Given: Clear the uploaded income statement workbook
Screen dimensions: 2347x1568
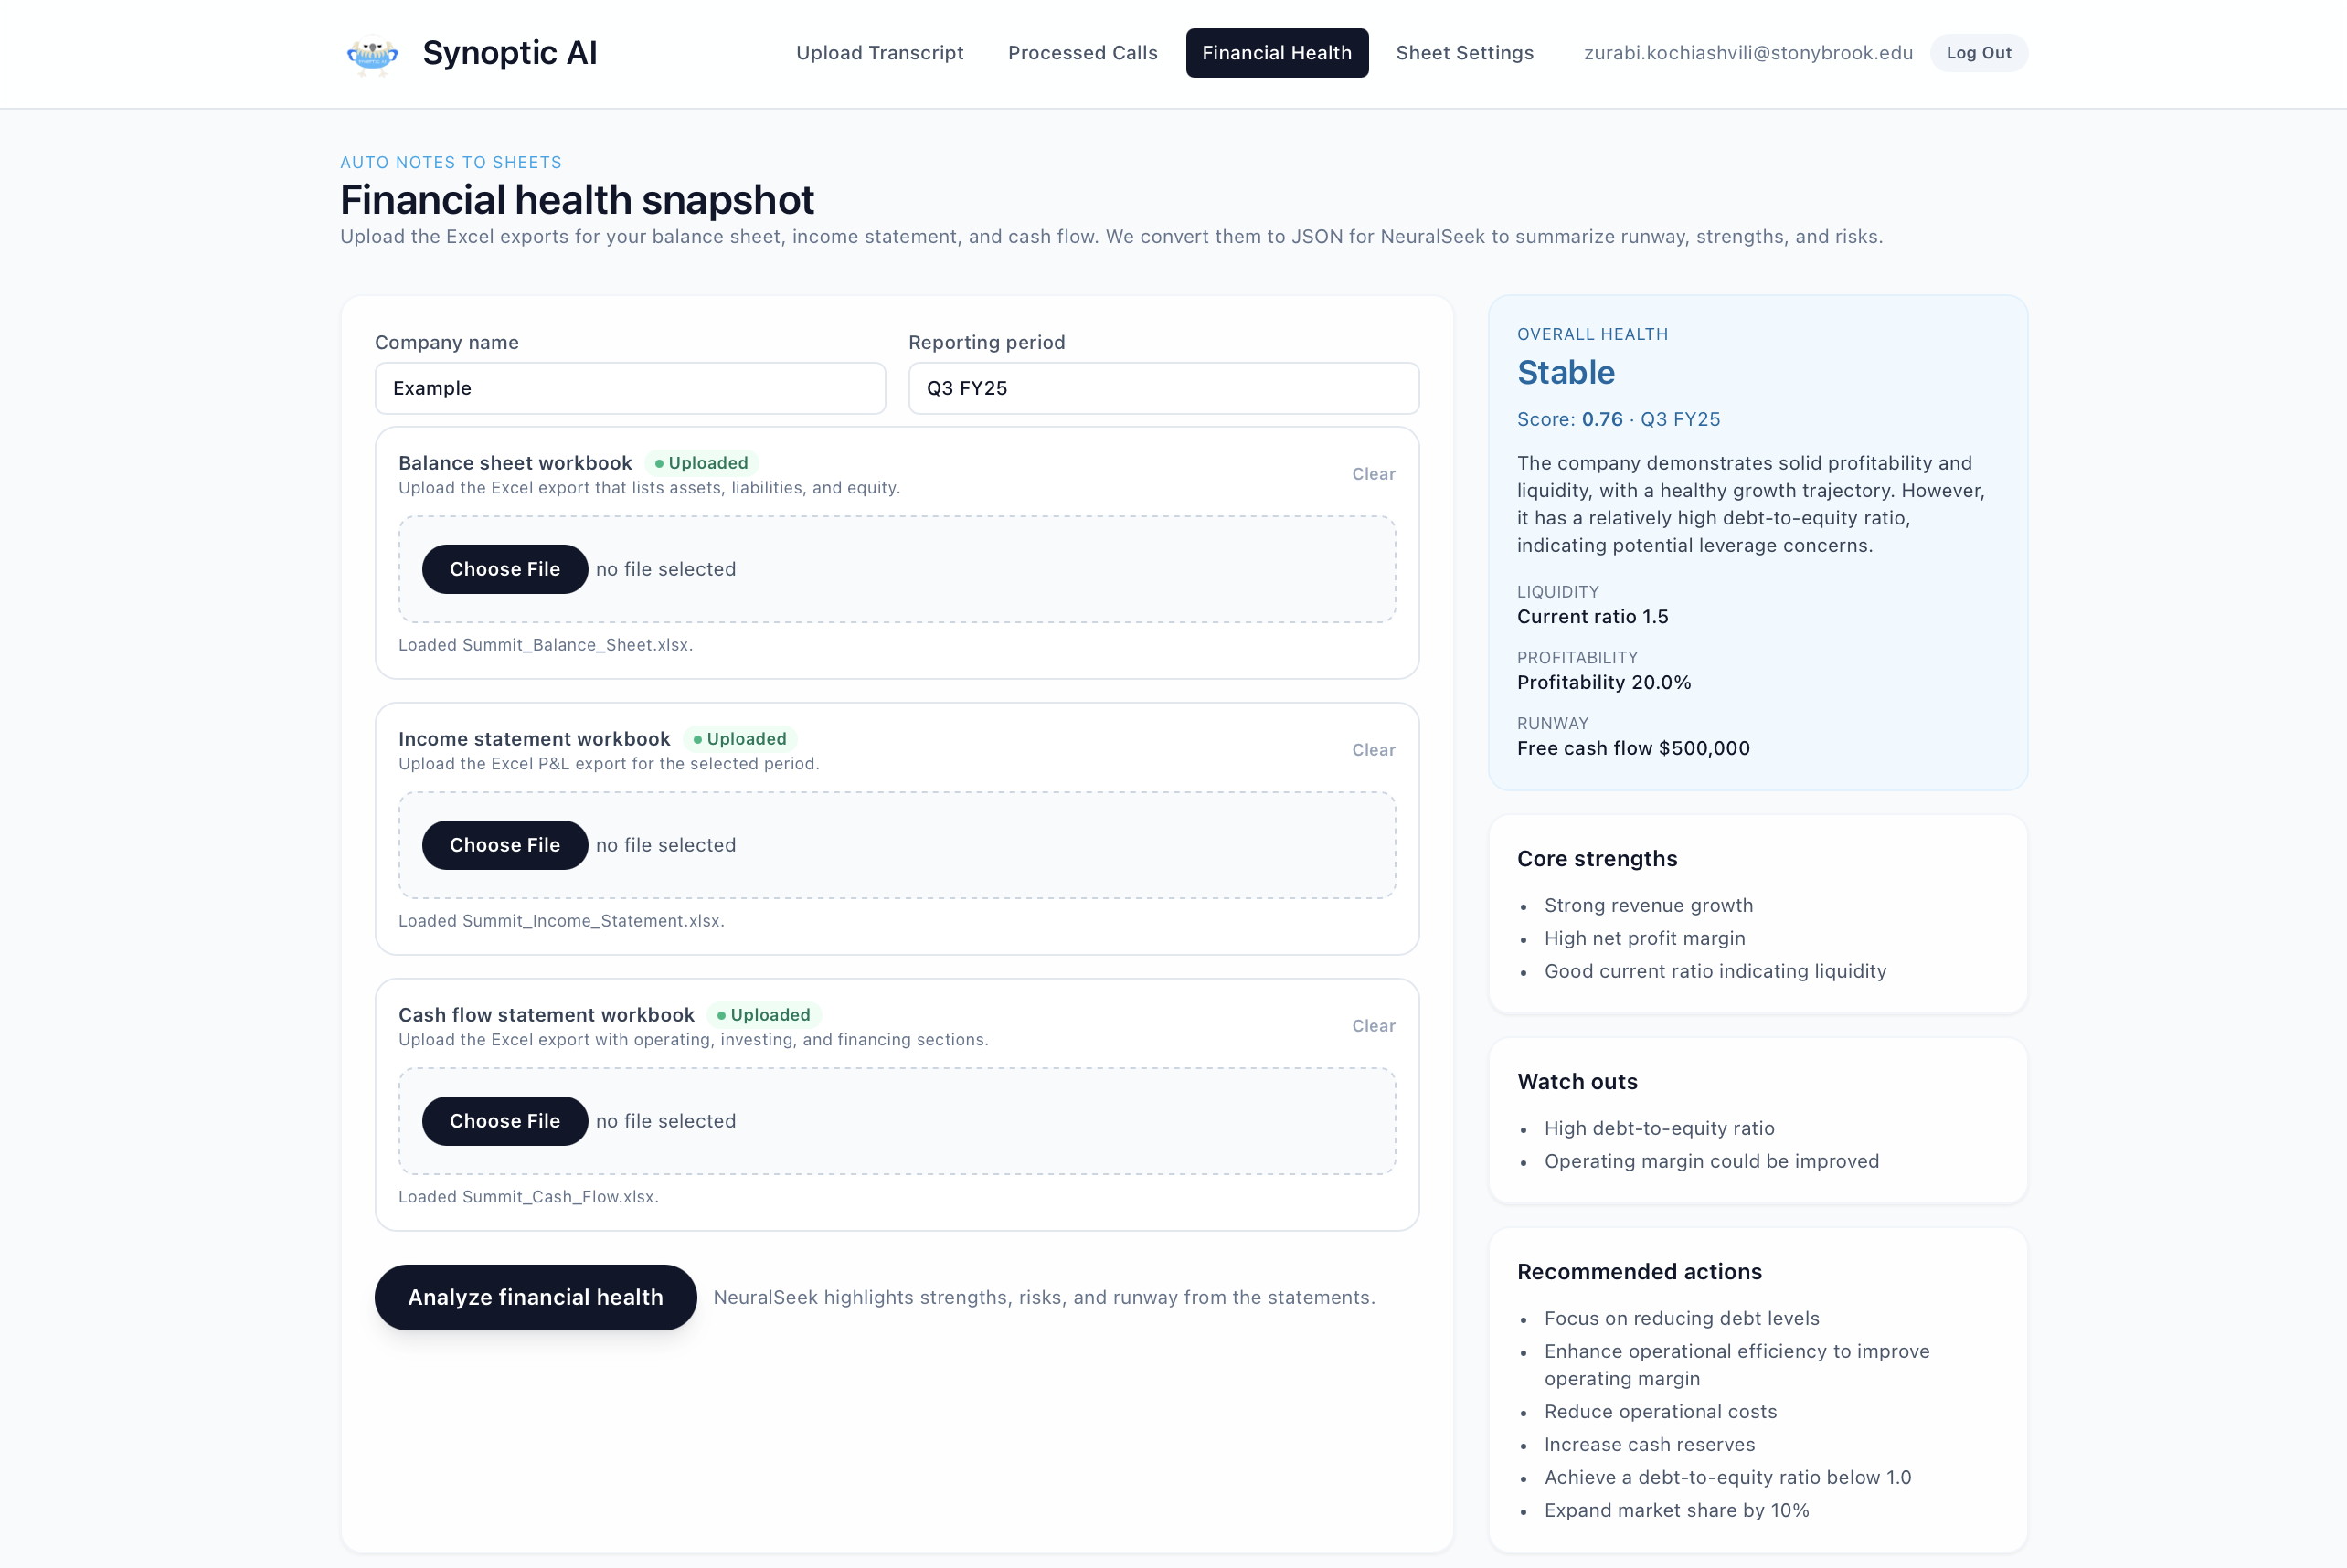Looking at the screenshot, I should (1373, 750).
